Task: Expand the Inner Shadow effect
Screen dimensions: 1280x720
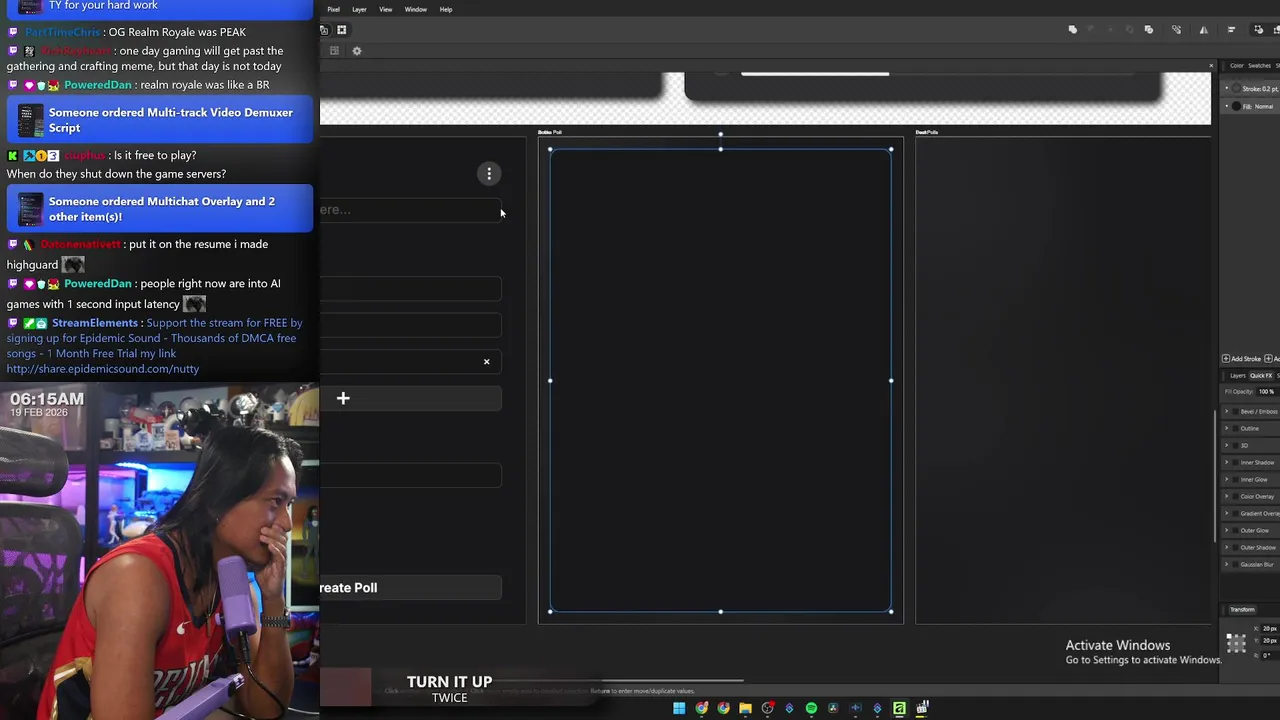Action: coord(1227,463)
